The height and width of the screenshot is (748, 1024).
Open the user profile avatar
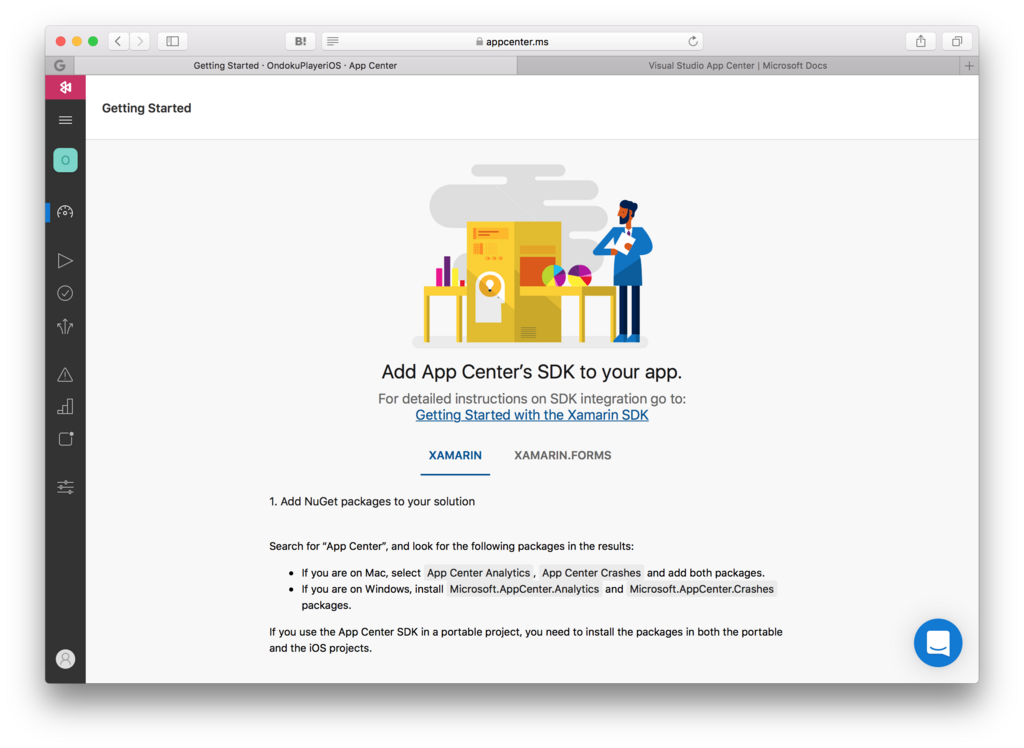(65, 659)
